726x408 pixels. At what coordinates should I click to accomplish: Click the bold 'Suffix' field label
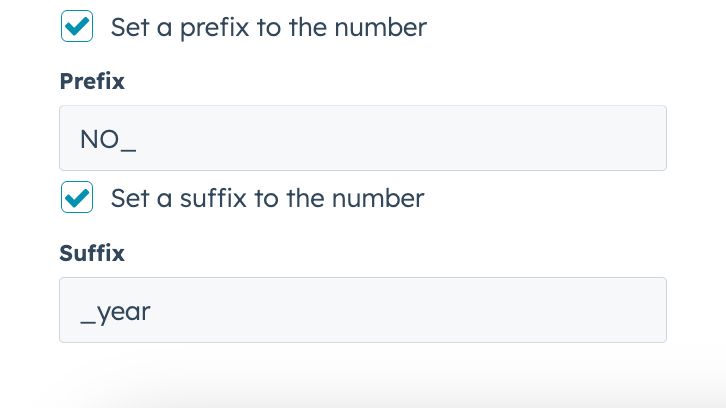pyautogui.click(x=92, y=253)
